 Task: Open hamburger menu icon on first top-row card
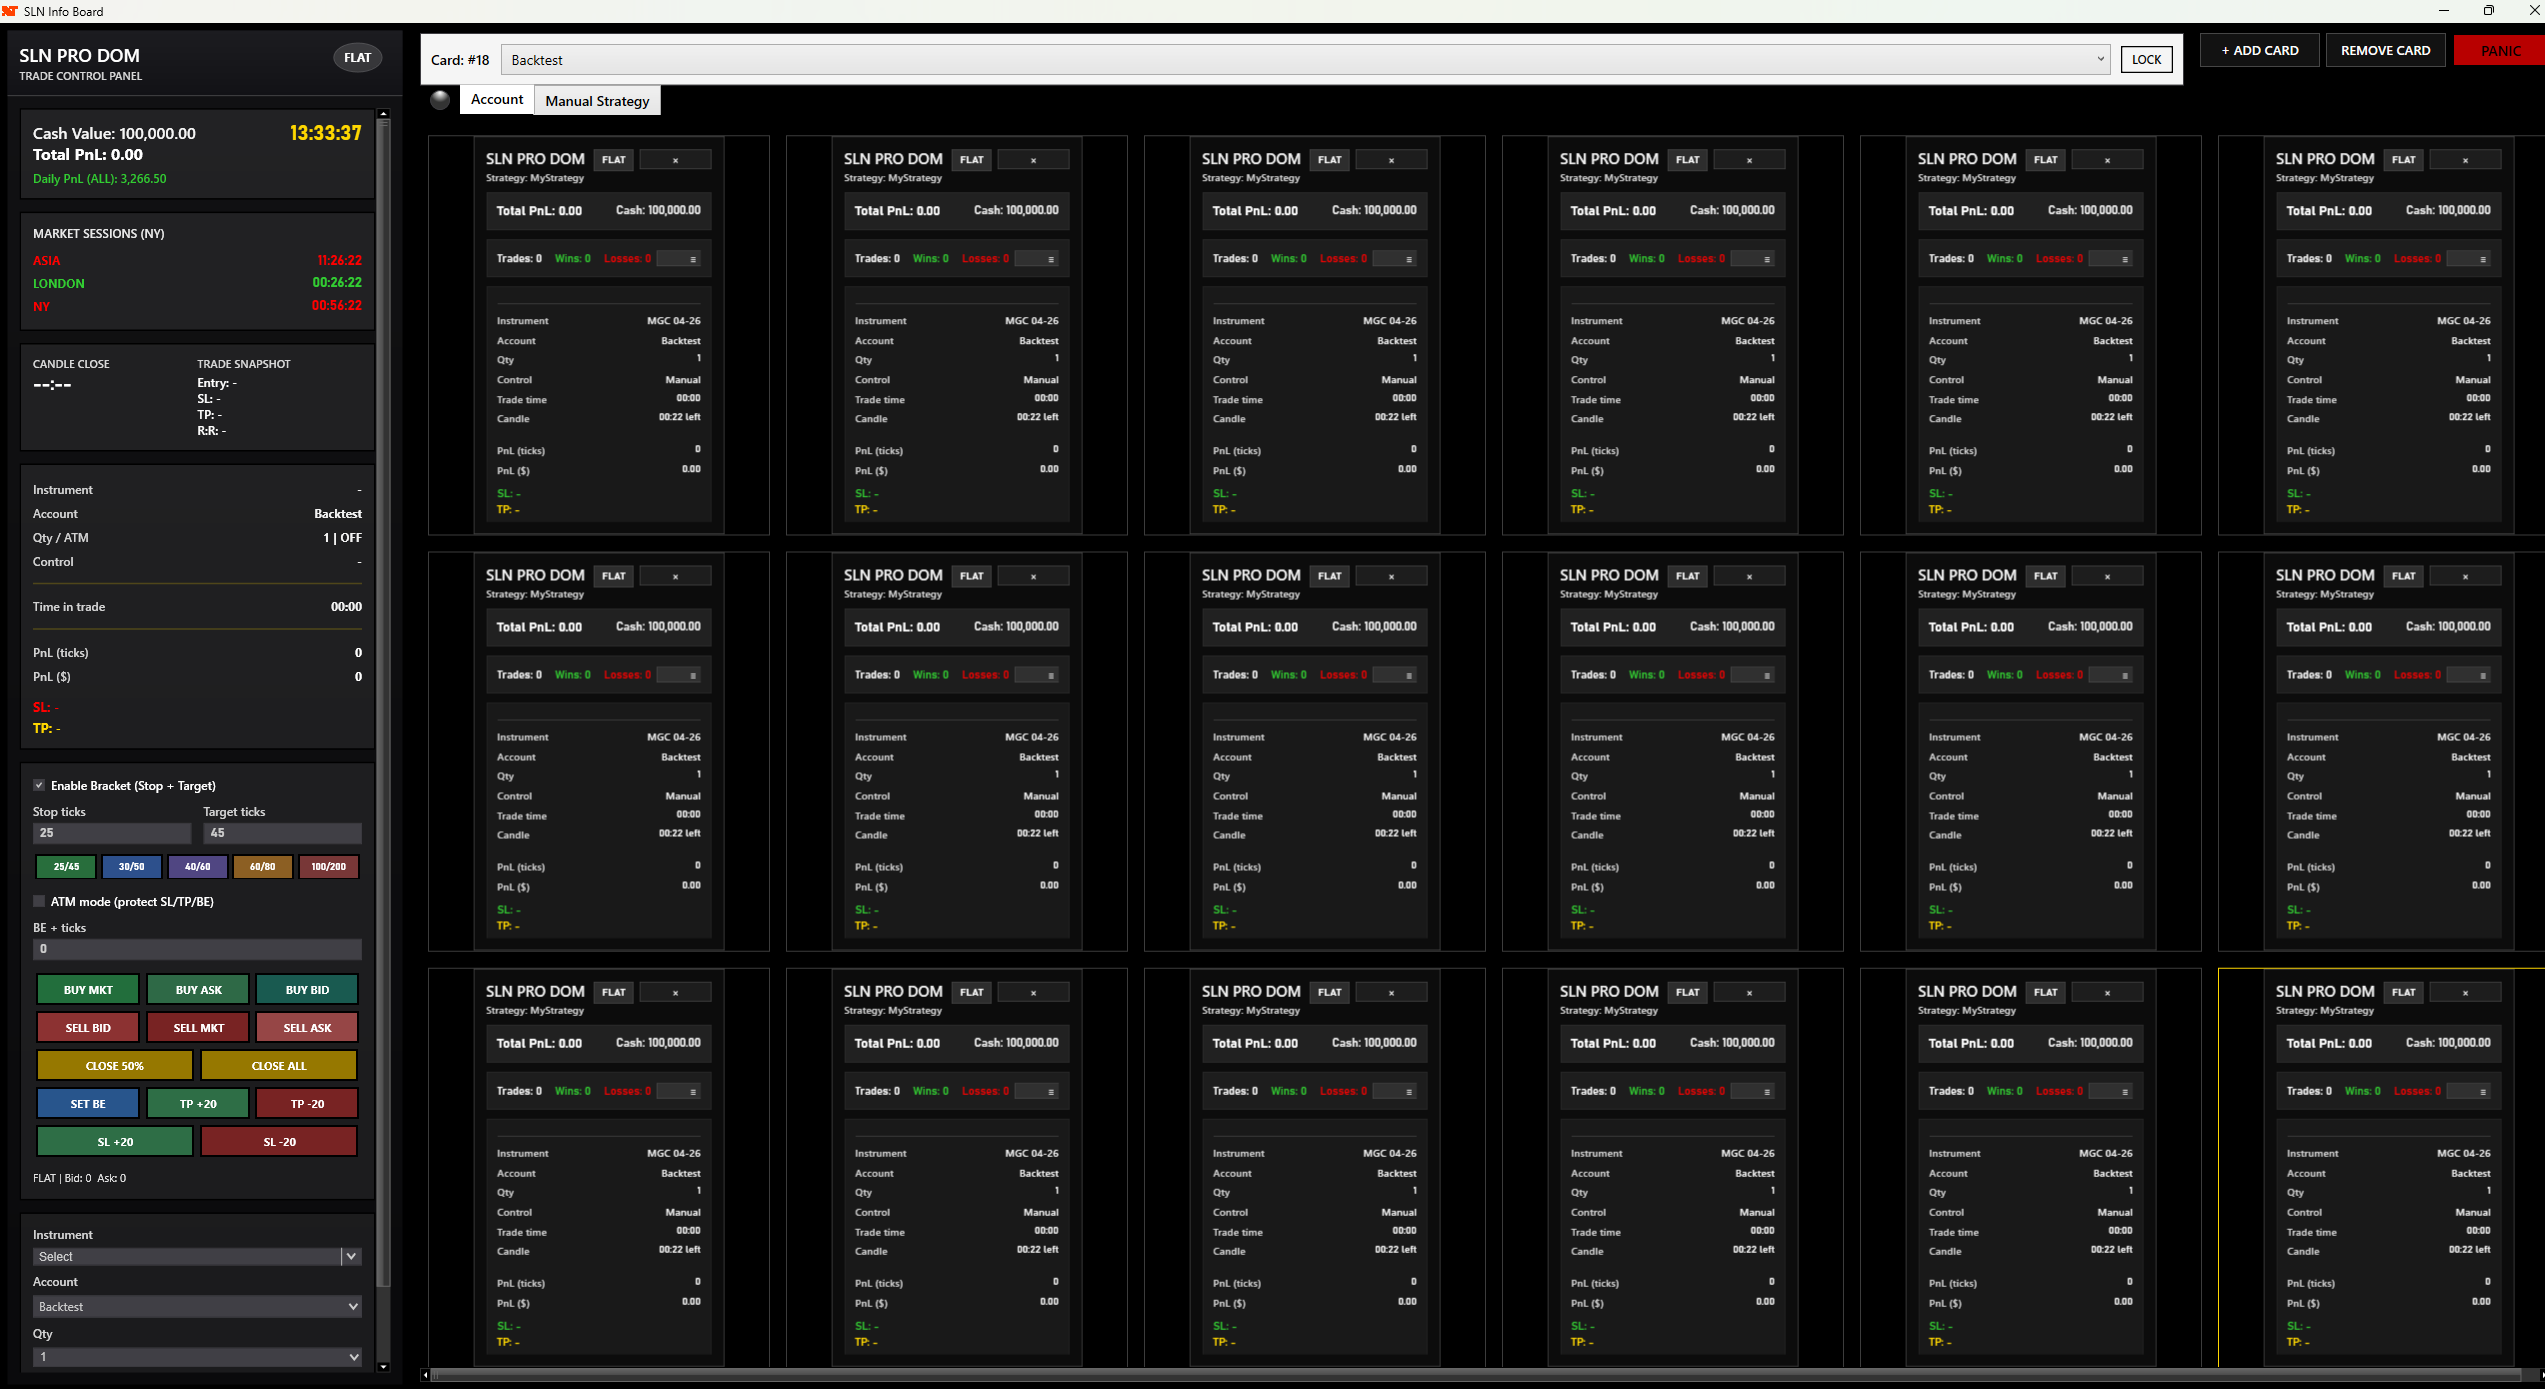tap(692, 260)
